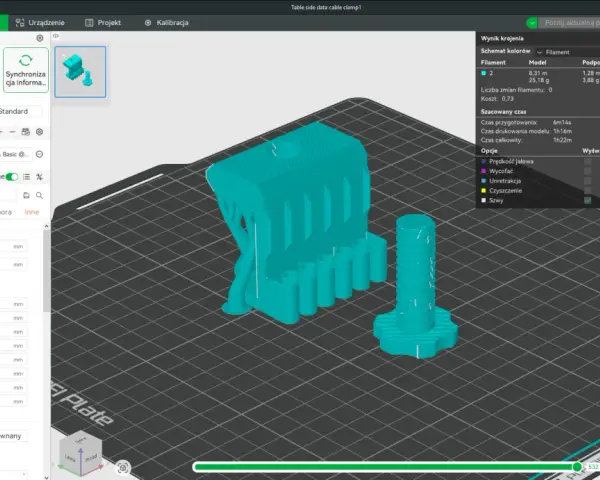Open the Schemat kolorów Filament dropdown
The image size is (600, 480).
click(x=567, y=52)
